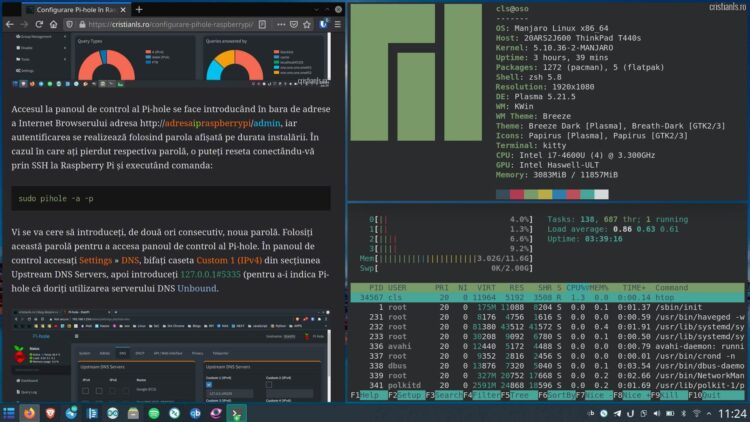Open the Firefox home page
750x422 pixels.
coord(54,24)
